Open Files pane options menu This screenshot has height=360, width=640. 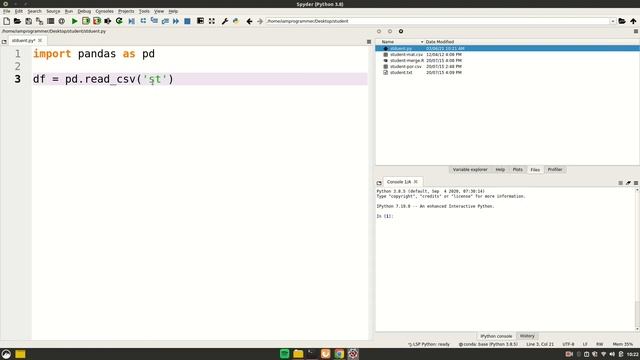pos(636,31)
